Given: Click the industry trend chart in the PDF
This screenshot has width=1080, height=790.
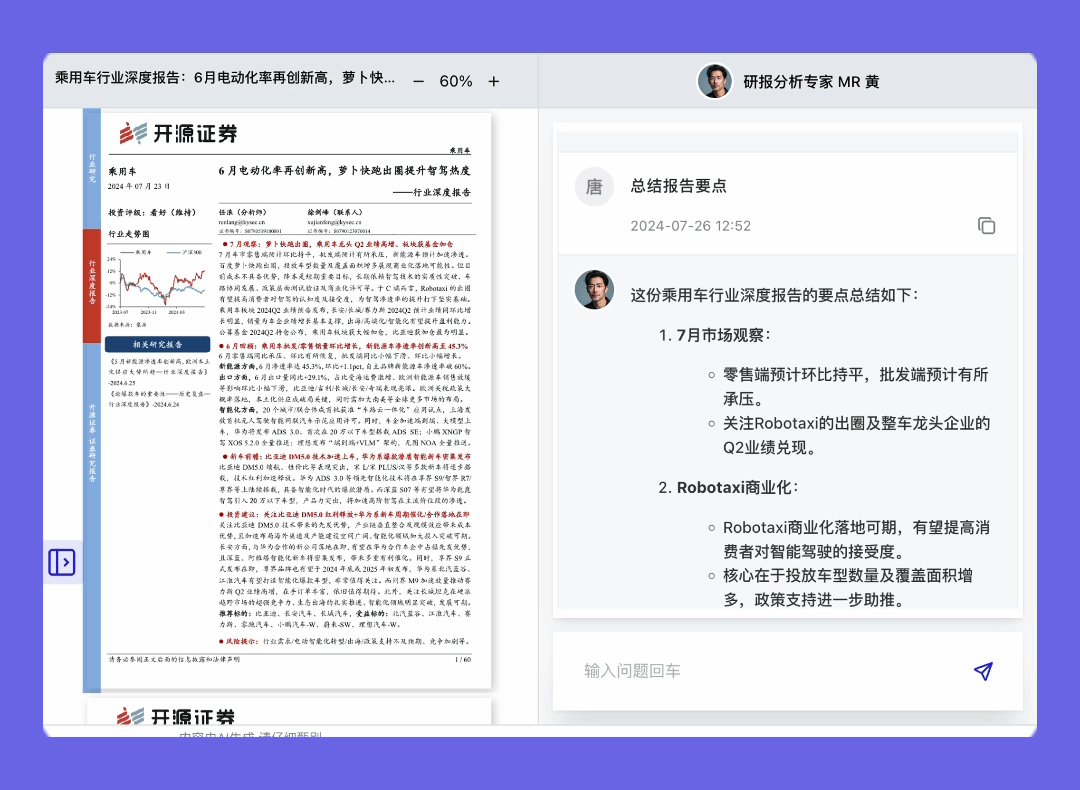Looking at the screenshot, I should pyautogui.click(x=159, y=282).
